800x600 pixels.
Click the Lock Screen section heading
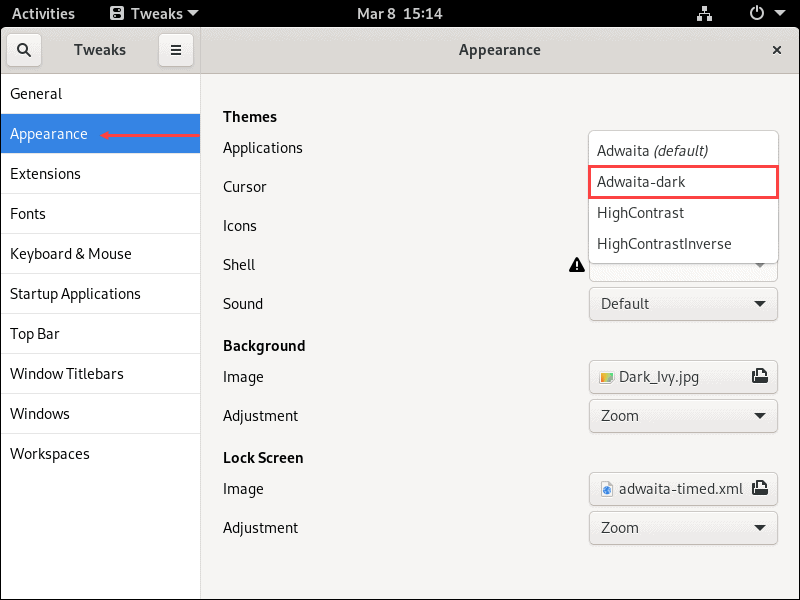[263, 458]
